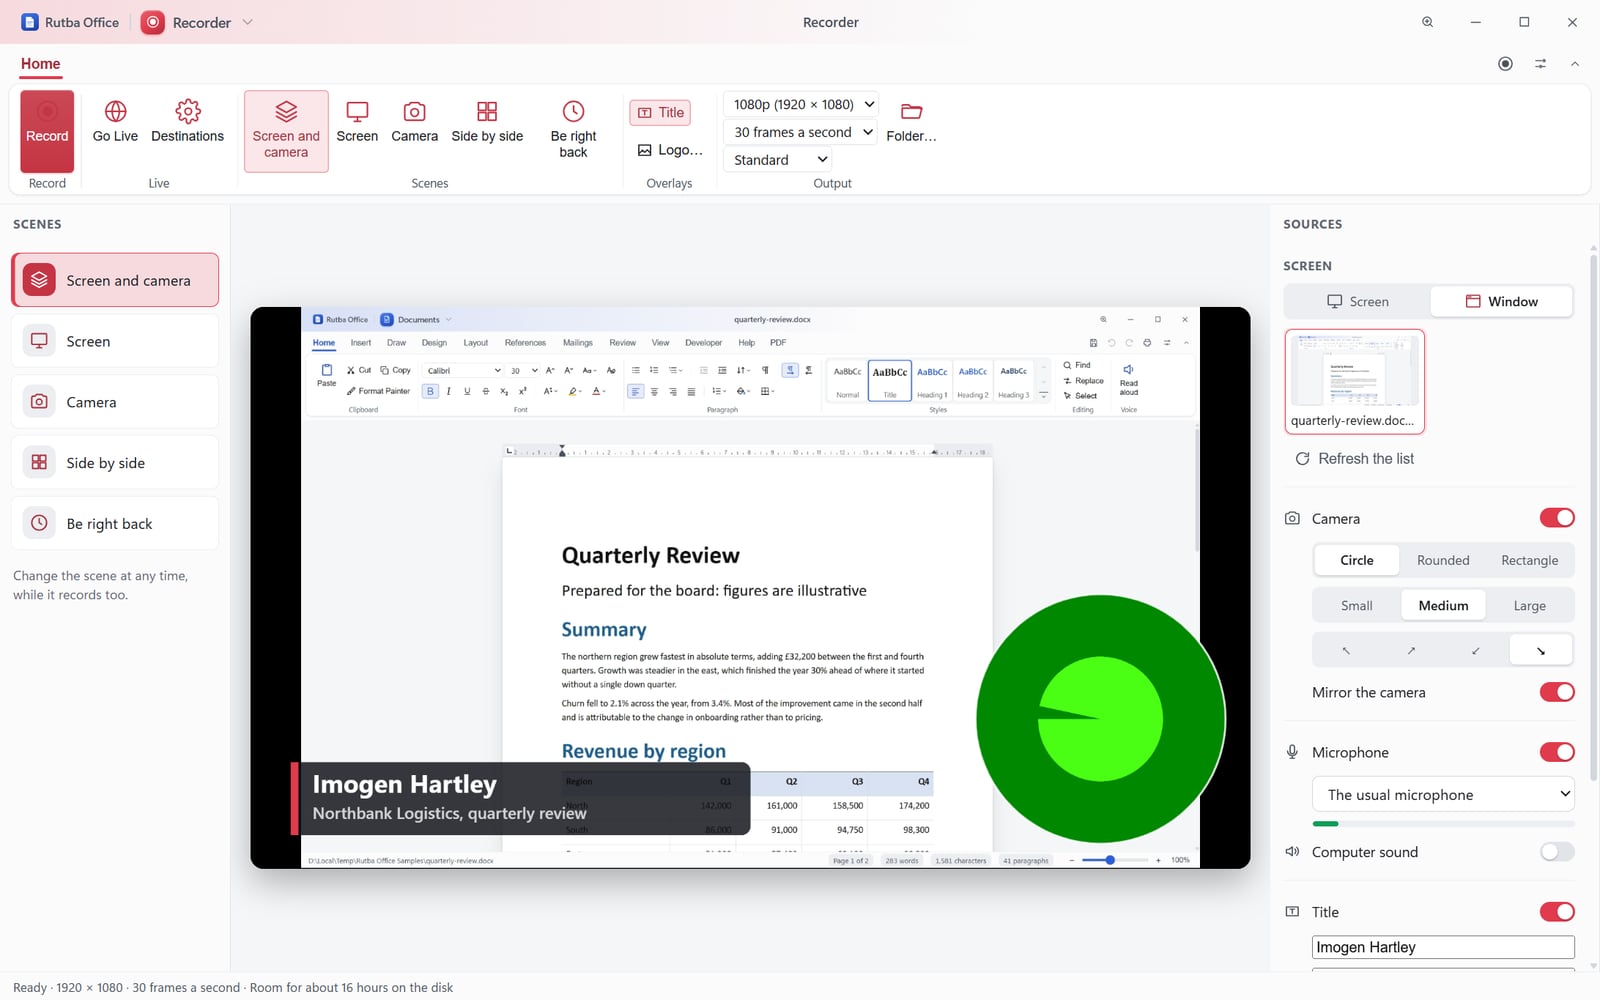
Task: Turn off the Title toggle in Sources
Action: (1557, 912)
